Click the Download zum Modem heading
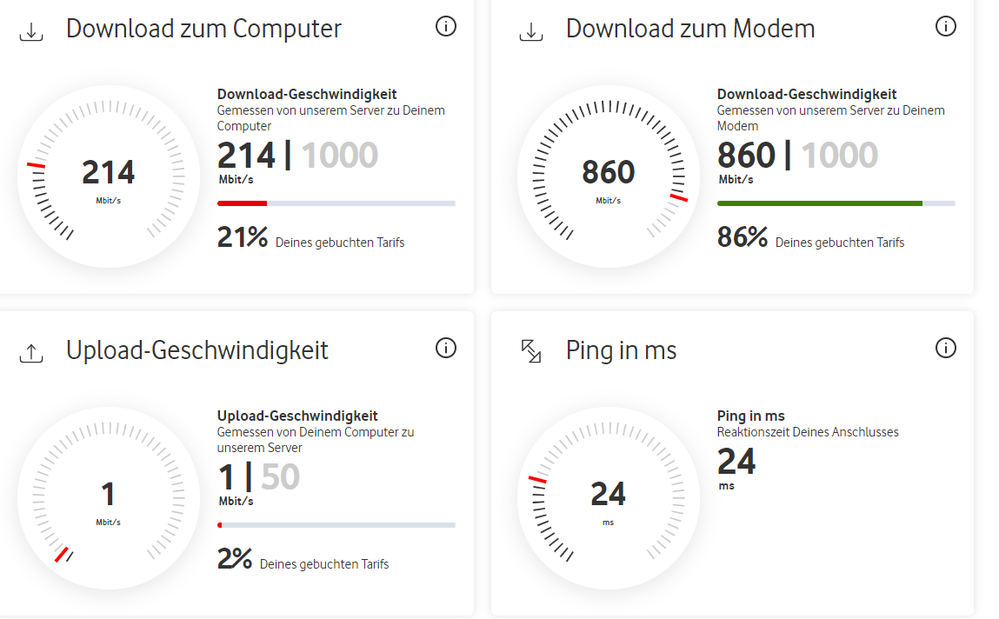 pyautogui.click(x=690, y=29)
